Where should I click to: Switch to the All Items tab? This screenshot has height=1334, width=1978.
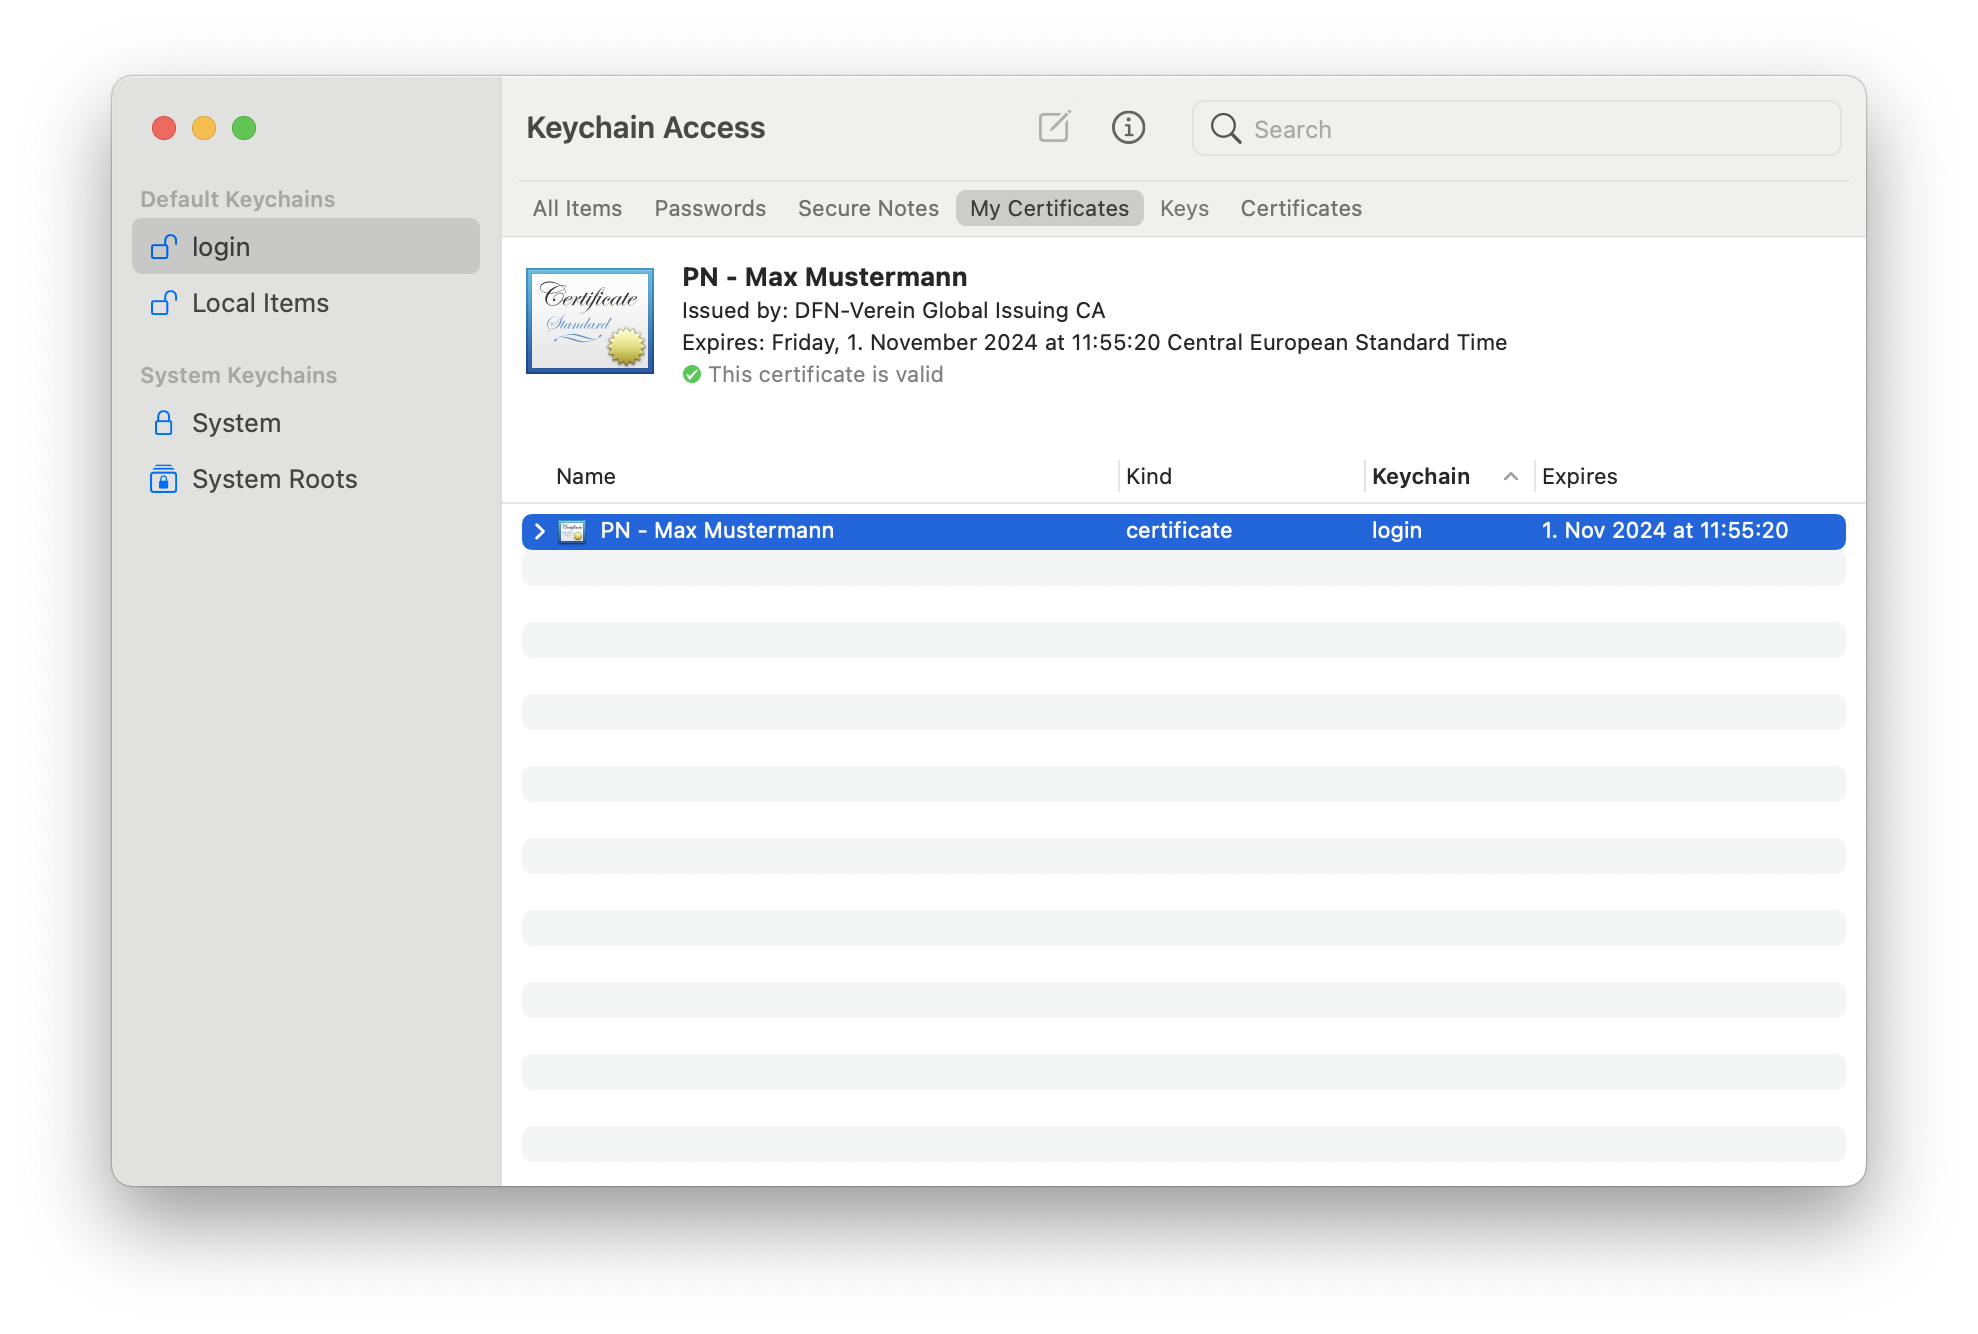click(577, 208)
